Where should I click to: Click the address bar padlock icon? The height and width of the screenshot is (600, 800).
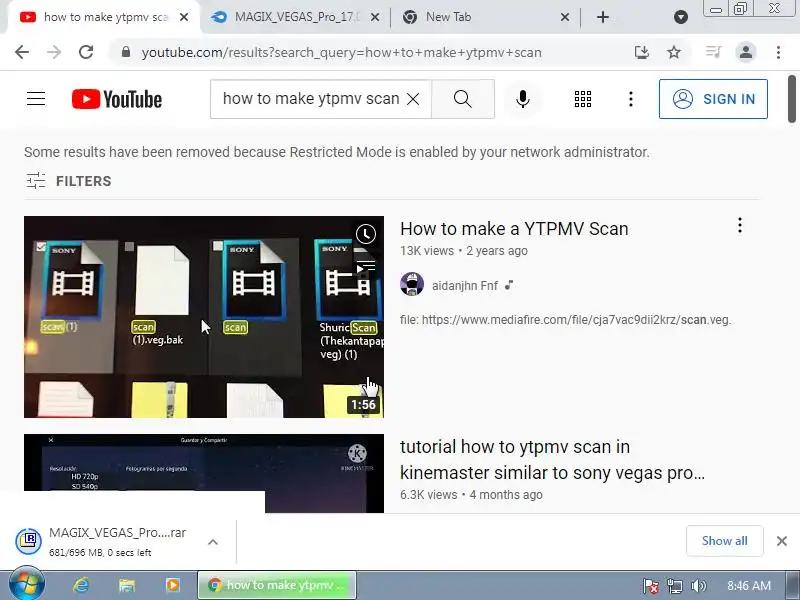coord(126,52)
